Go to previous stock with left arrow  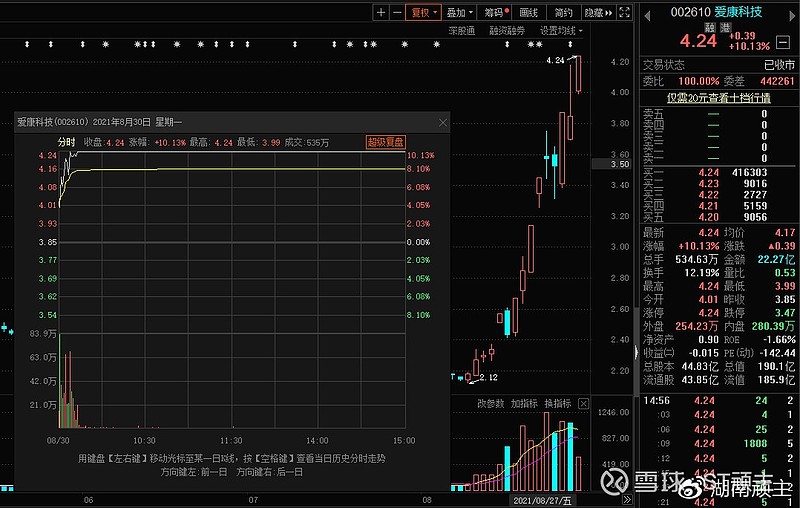click(647, 16)
